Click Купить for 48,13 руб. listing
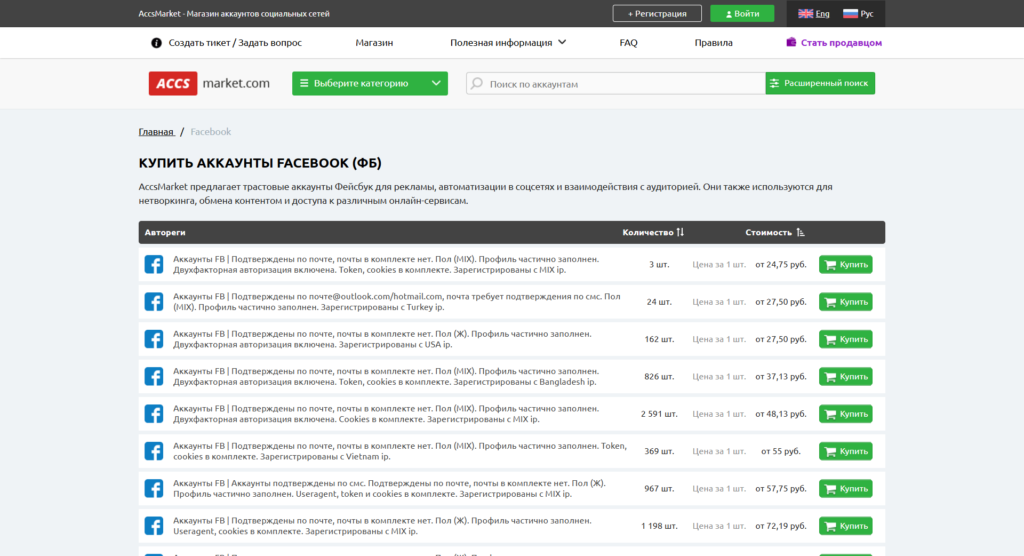This screenshot has height=556, width=1024. pyautogui.click(x=846, y=414)
